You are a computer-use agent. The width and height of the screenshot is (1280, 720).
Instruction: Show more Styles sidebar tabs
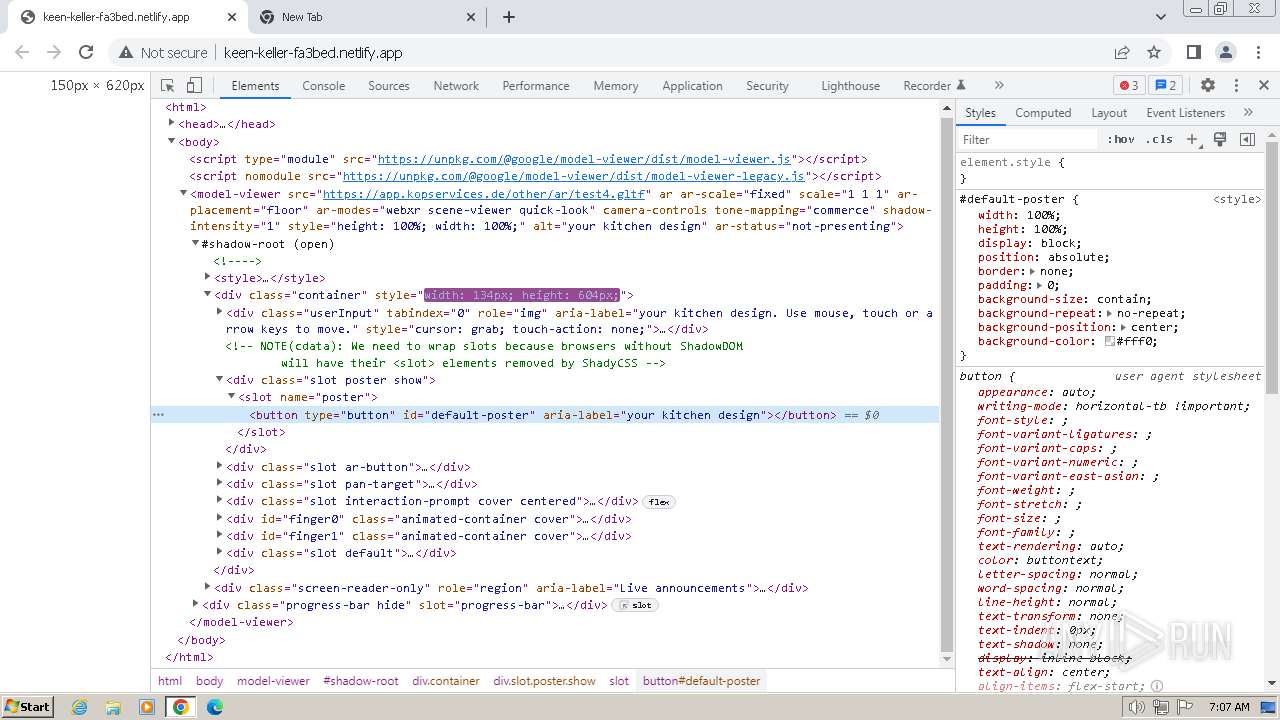pos(1248,113)
